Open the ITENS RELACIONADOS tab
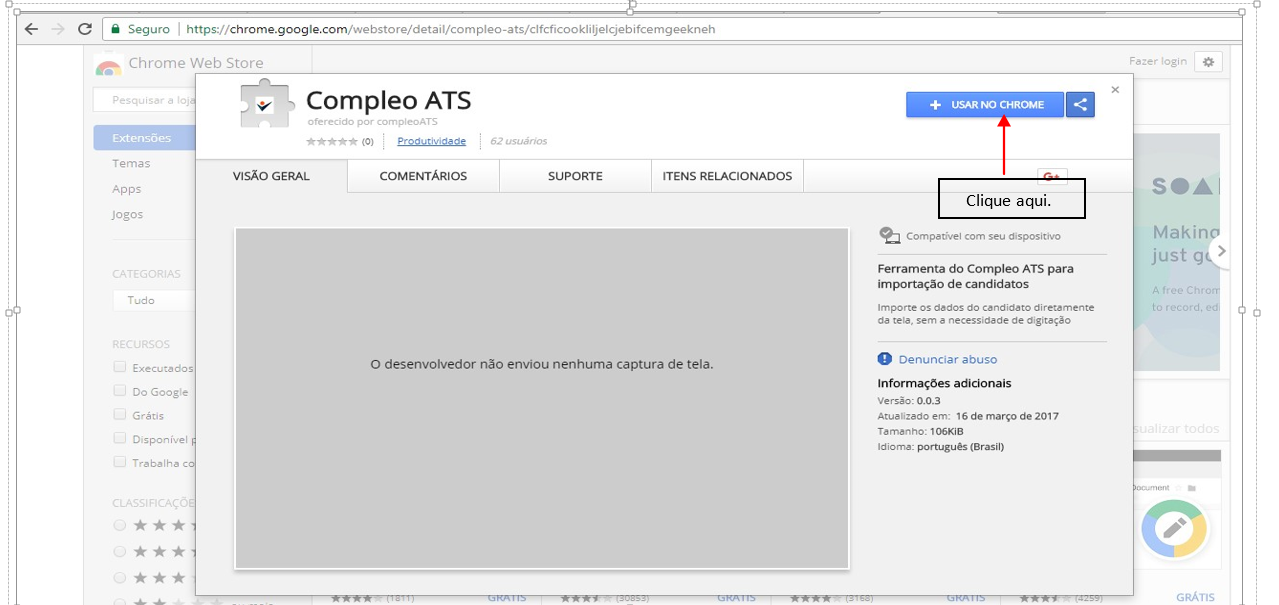1279x605 pixels. pyautogui.click(x=727, y=176)
